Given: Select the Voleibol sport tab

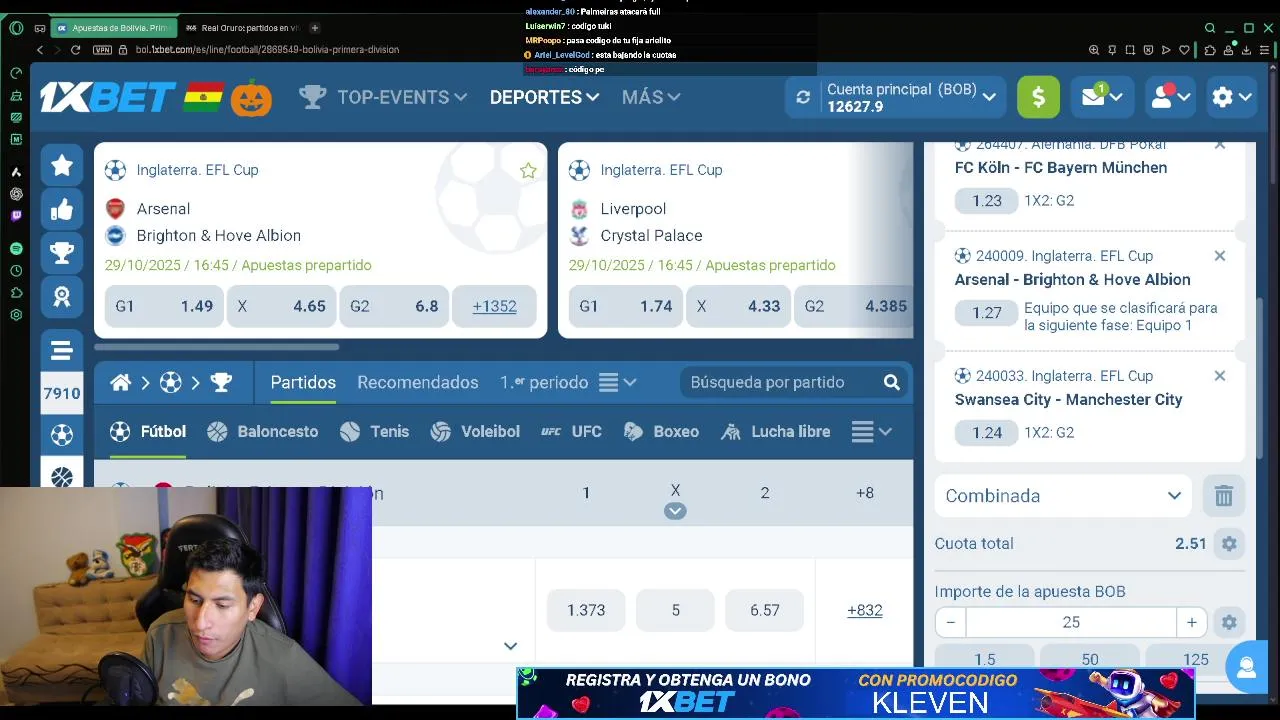Looking at the screenshot, I should click(475, 432).
